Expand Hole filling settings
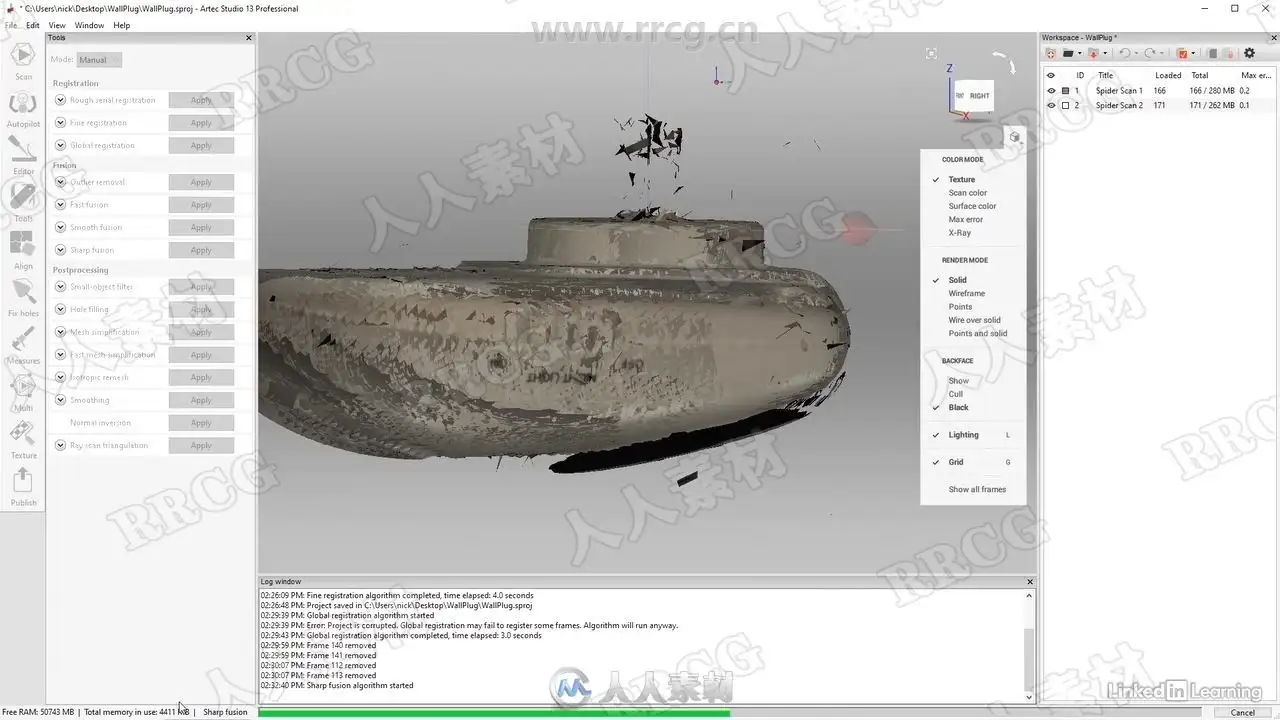This screenshot has height=720, width=1280. tap(61, 309)
